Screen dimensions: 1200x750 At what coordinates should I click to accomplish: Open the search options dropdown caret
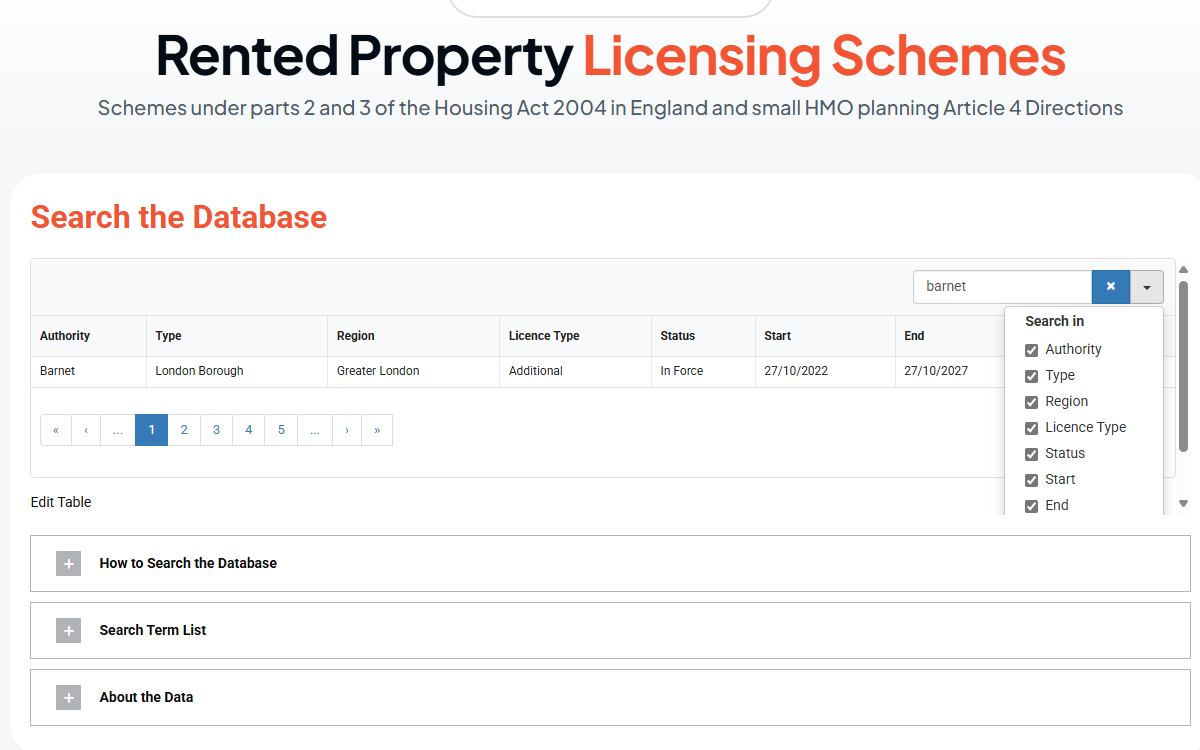point(1147,287)
